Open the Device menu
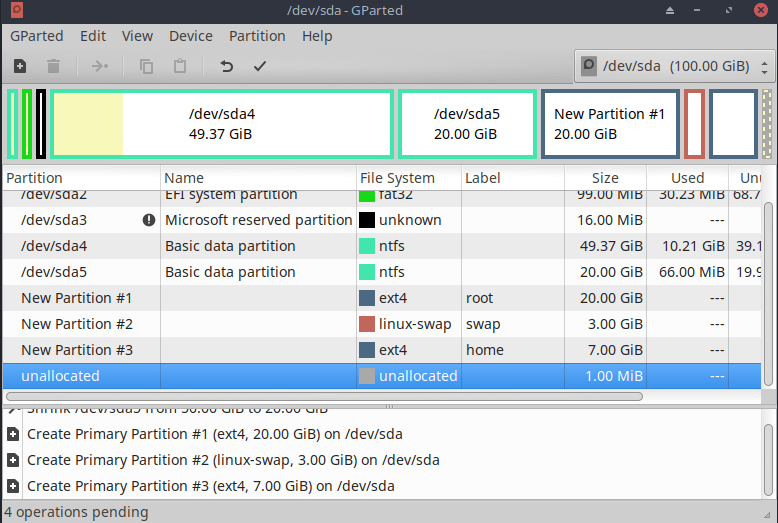This screenshot has width=778, height=523. (x=191, y=36)
